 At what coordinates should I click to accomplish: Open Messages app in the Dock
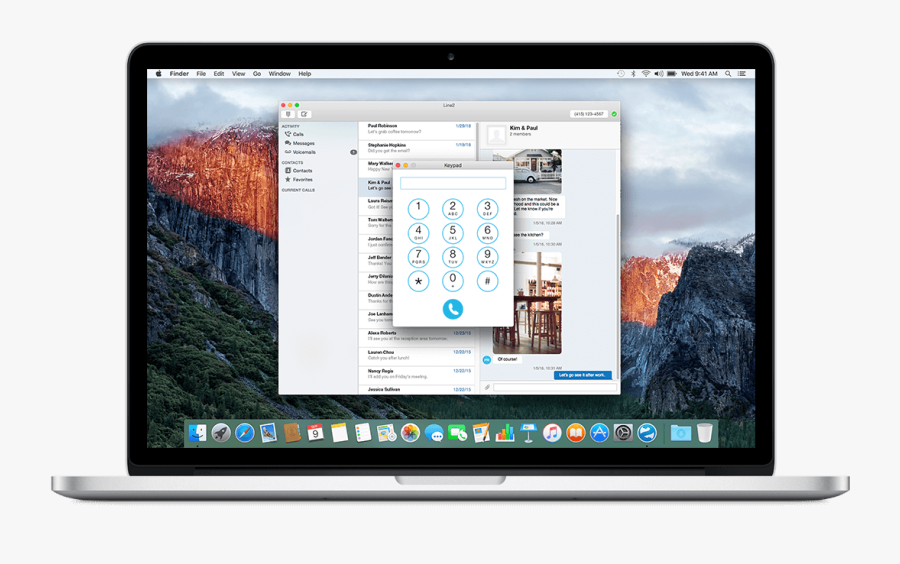(434, 433)
